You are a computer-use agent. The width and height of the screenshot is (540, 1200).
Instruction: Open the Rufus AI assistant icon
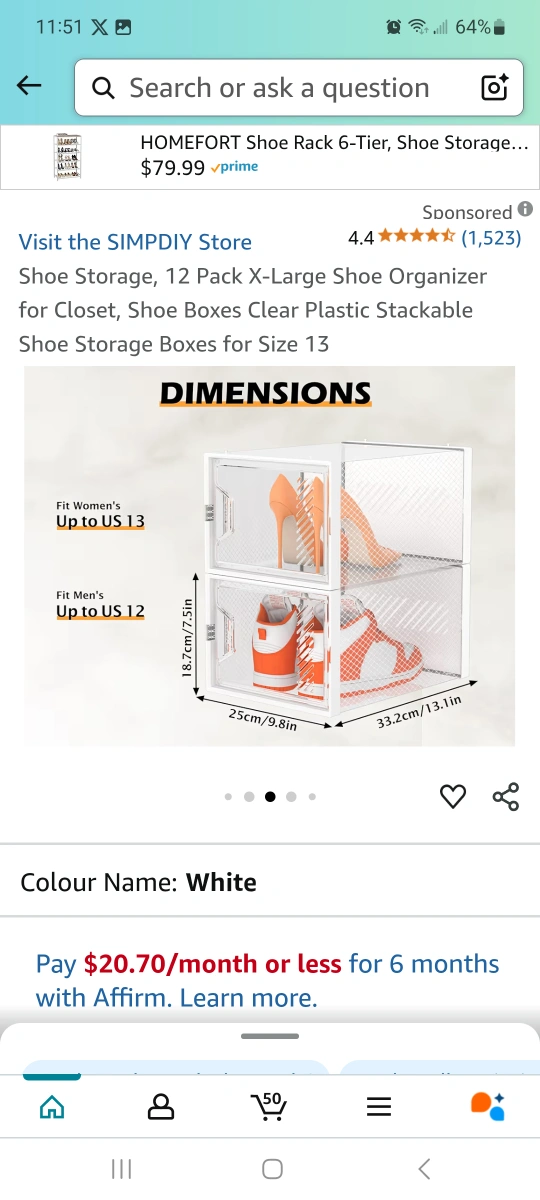coord(488,1106)
